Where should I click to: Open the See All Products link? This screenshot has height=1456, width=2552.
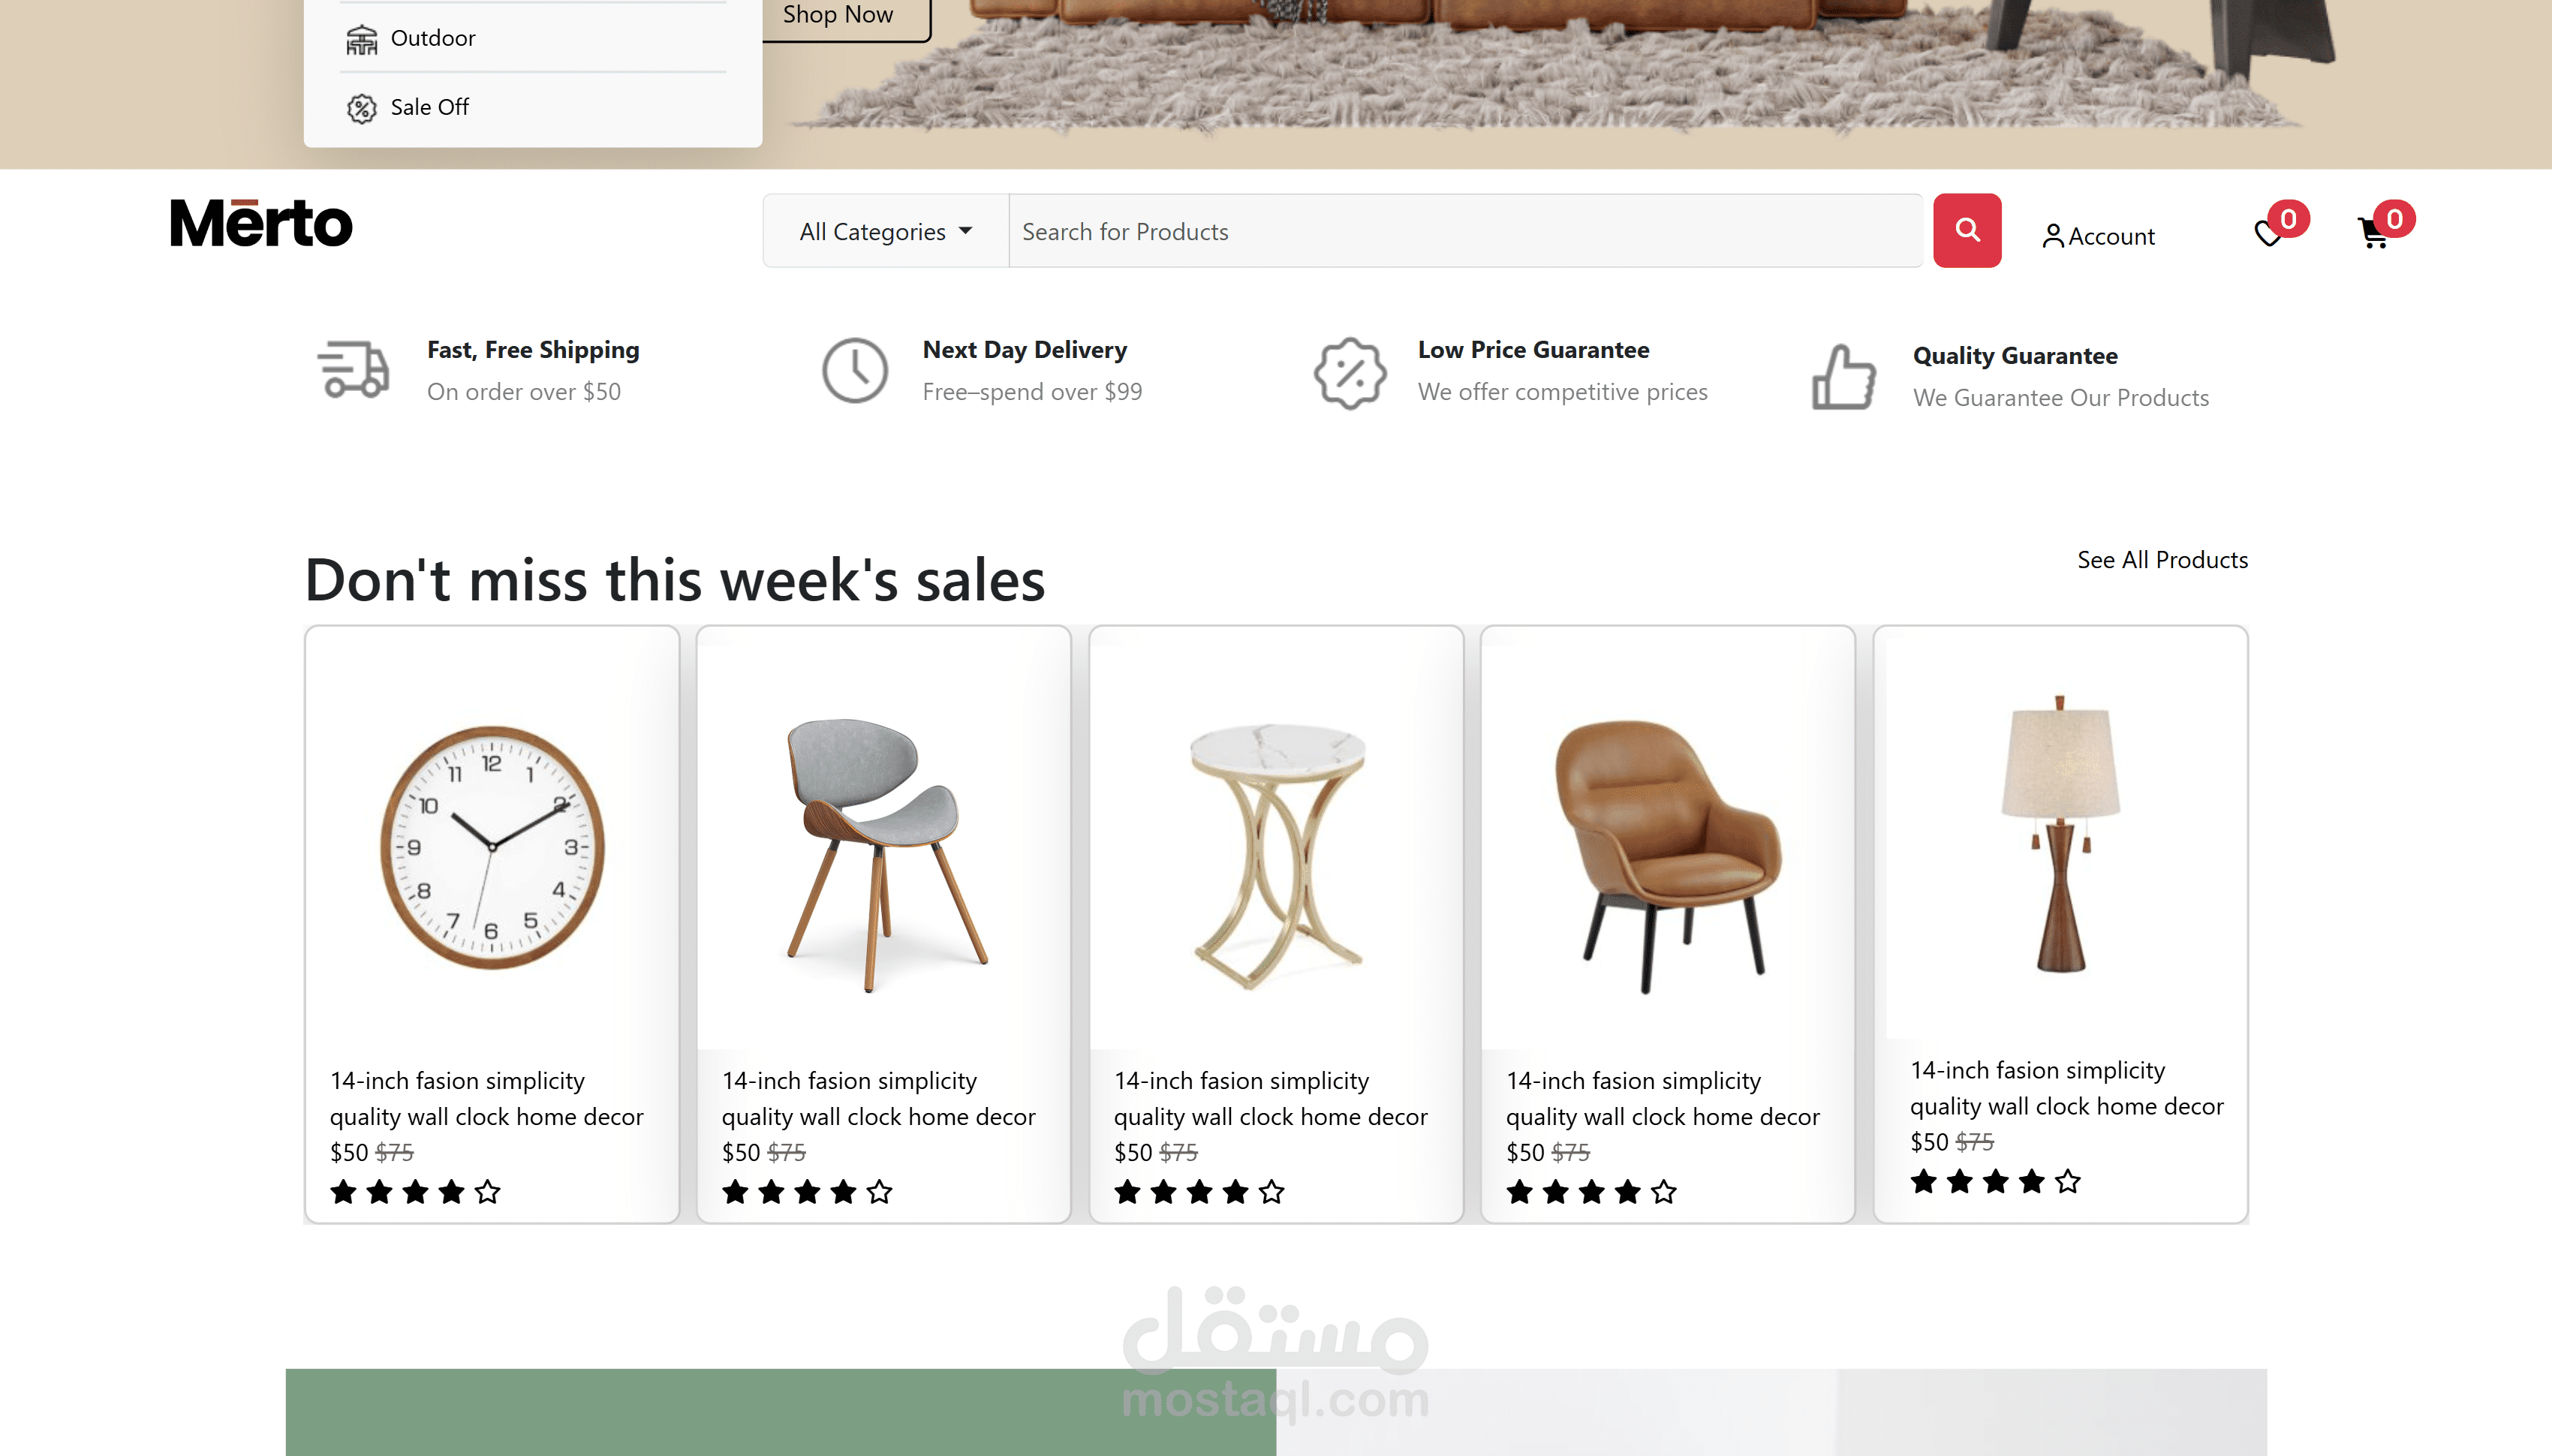click(2162, 560)
